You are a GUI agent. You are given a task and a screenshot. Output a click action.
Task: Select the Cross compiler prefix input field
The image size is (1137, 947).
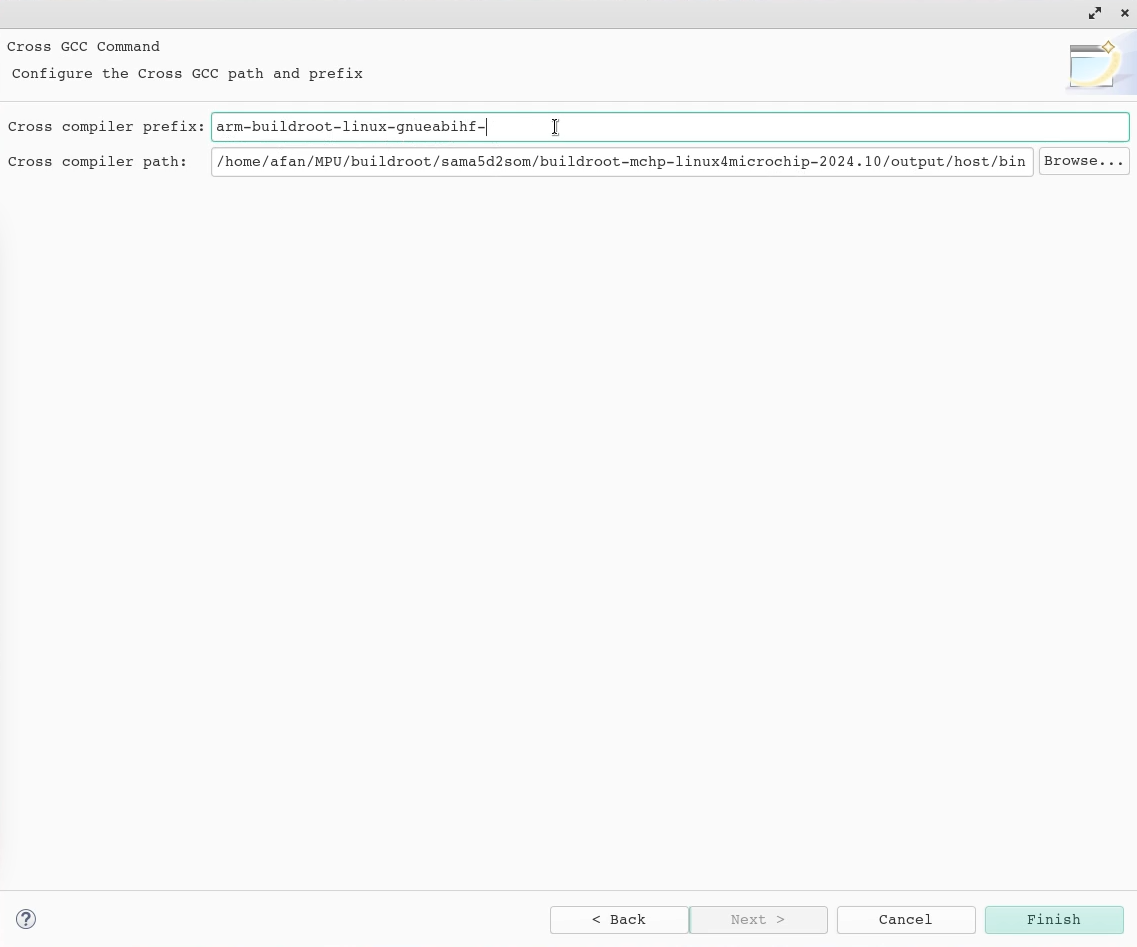[670, 127]
